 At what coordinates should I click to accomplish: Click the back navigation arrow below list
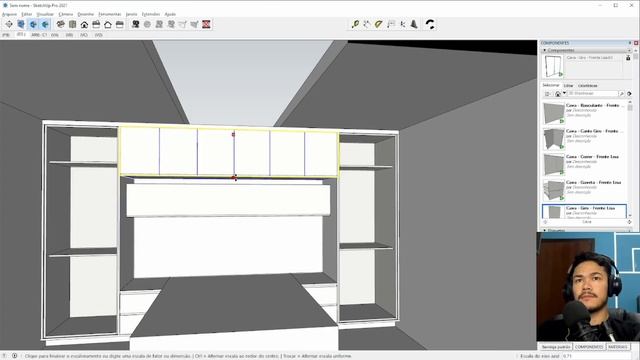545,222
